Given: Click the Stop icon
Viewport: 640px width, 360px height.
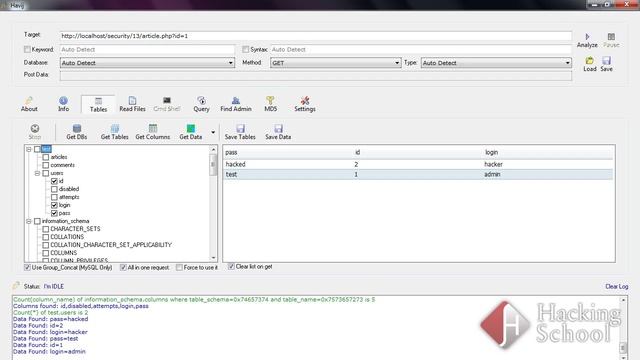Looking at the screenshot, I should tap(35, 129).
